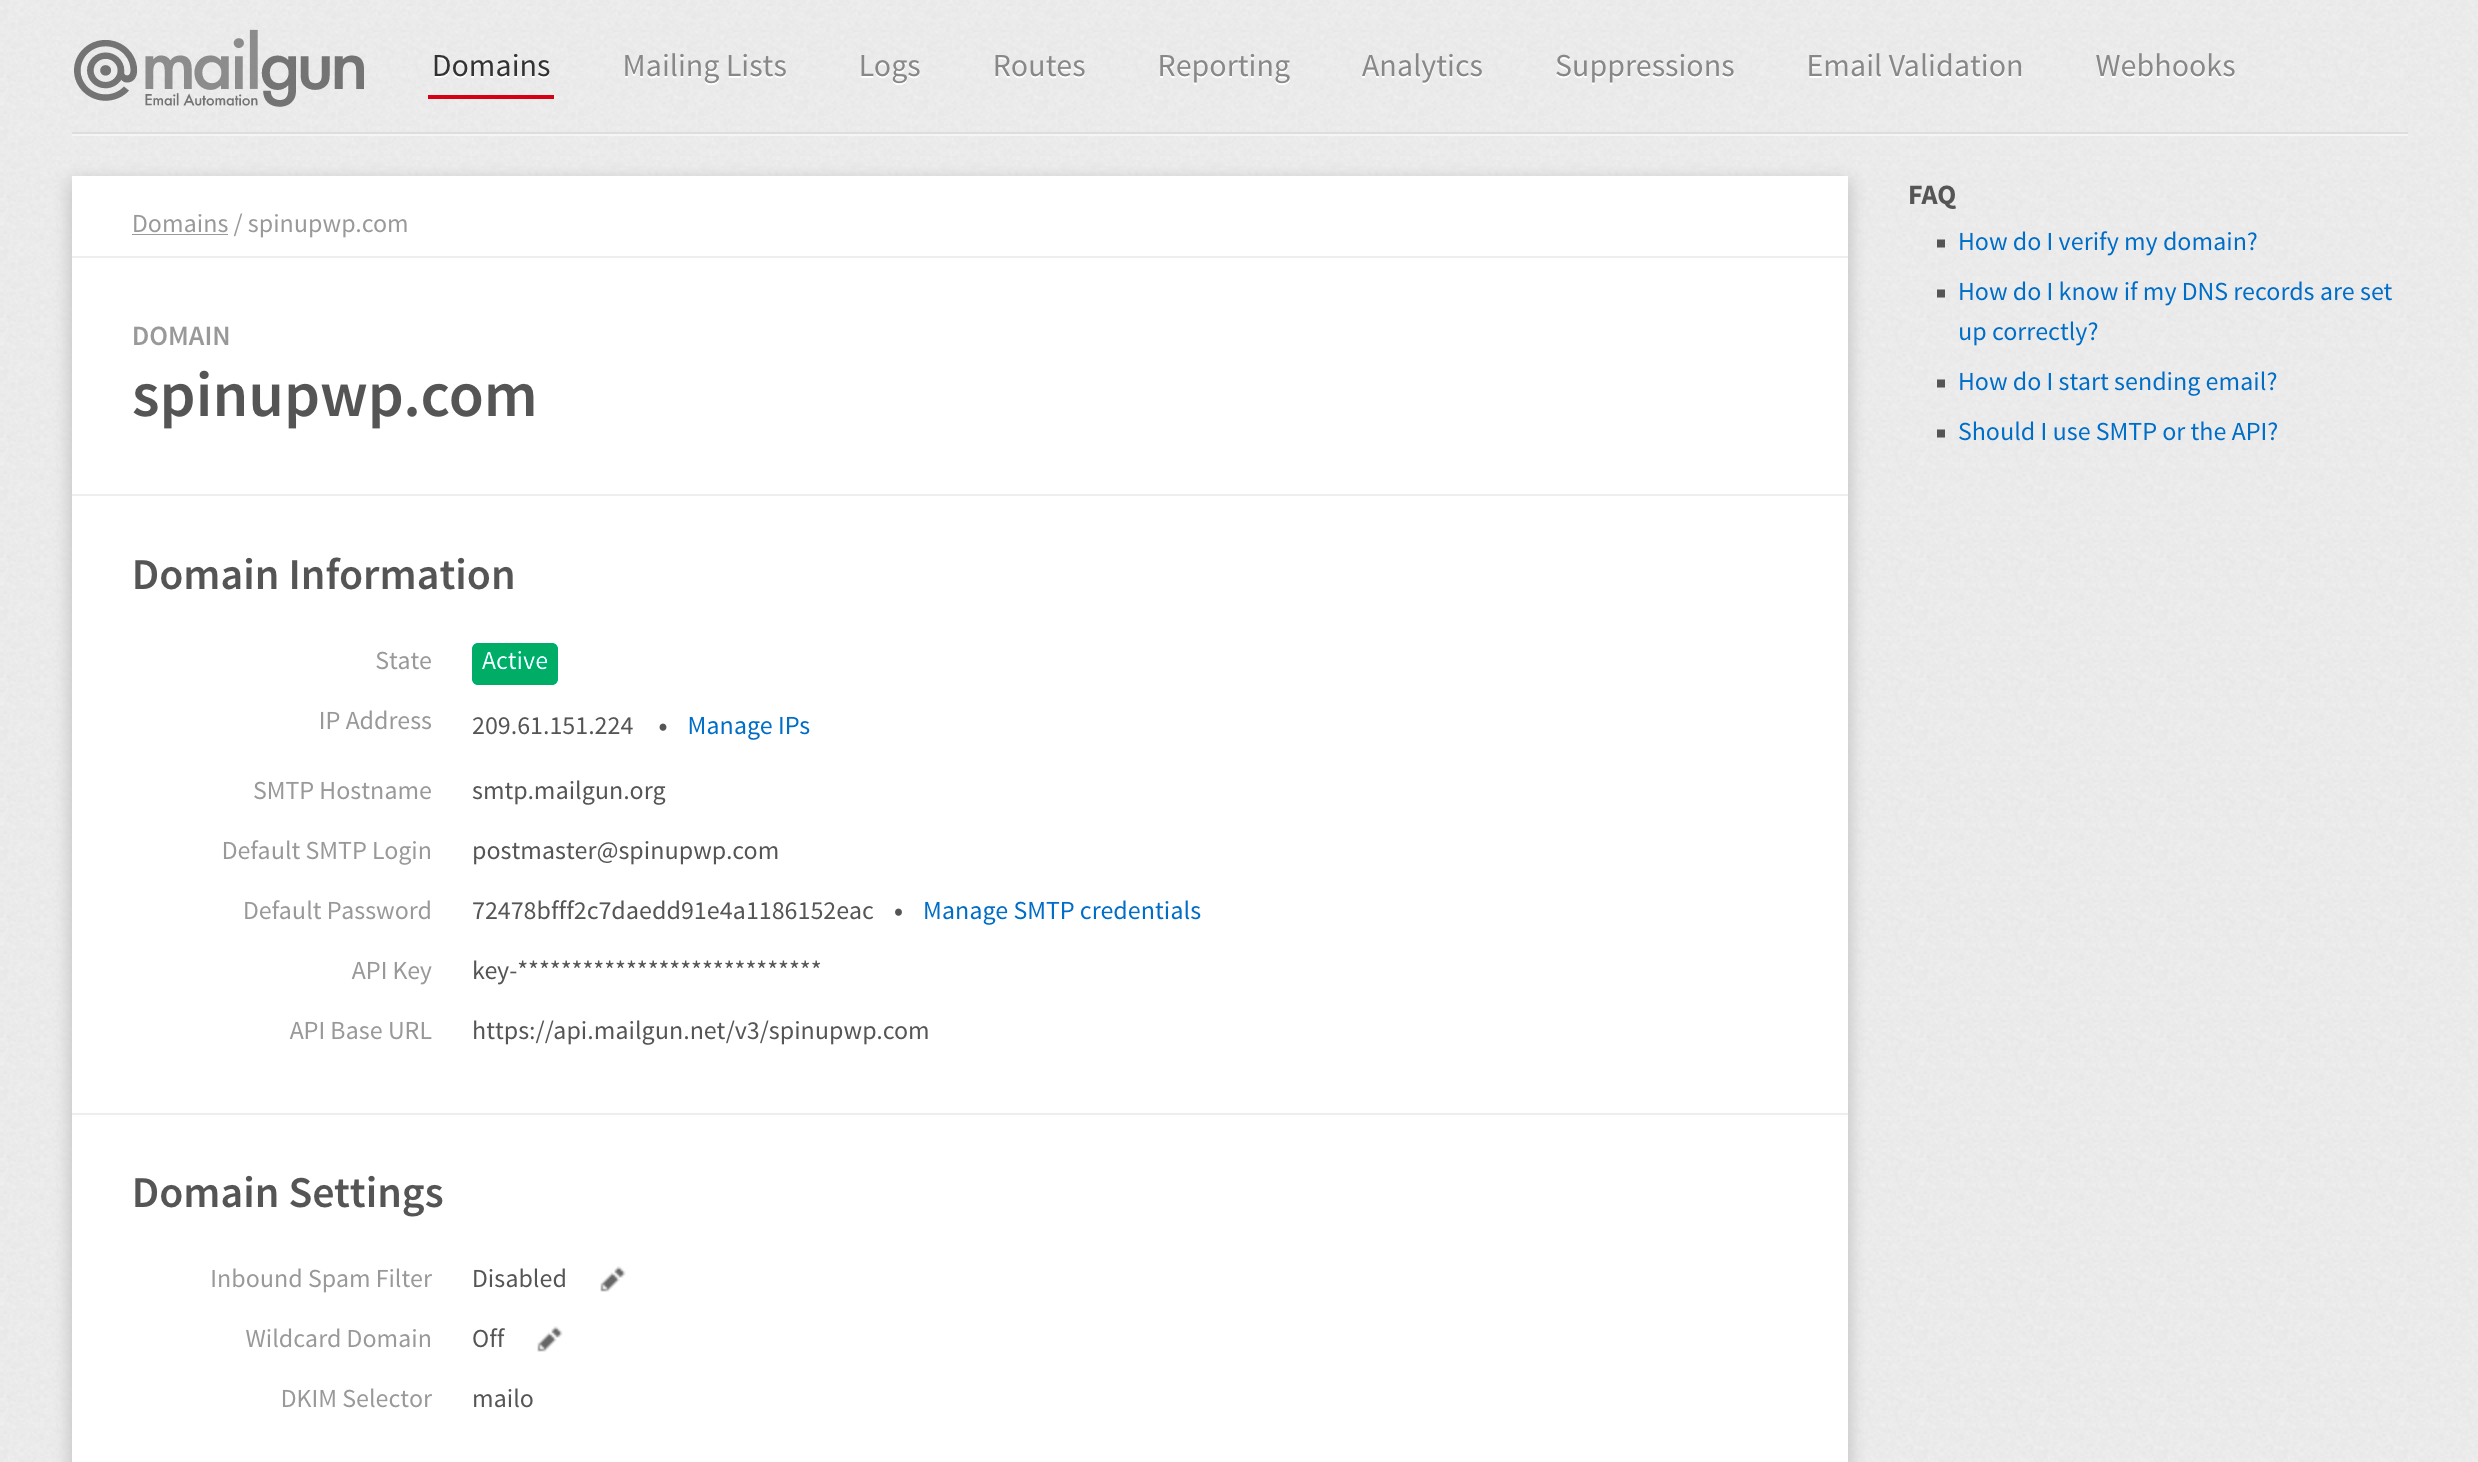Navigate to Reporting section
Image resolution: width=2478 pixels, height=1462 pixels.
pos(1222,64)
